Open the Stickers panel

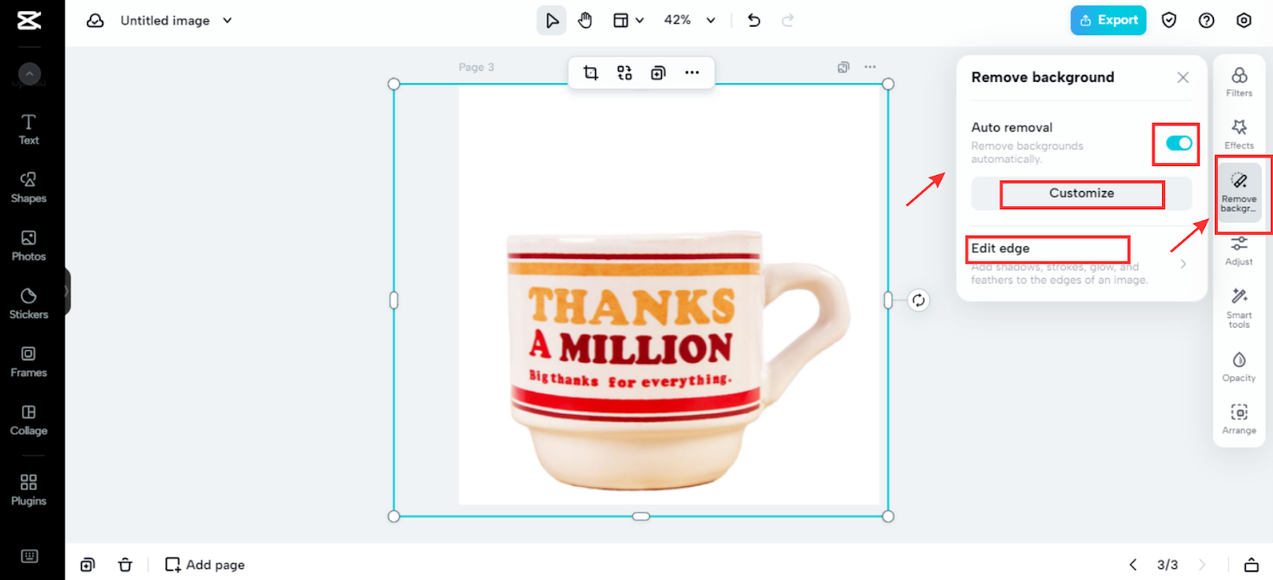(29, 303)
